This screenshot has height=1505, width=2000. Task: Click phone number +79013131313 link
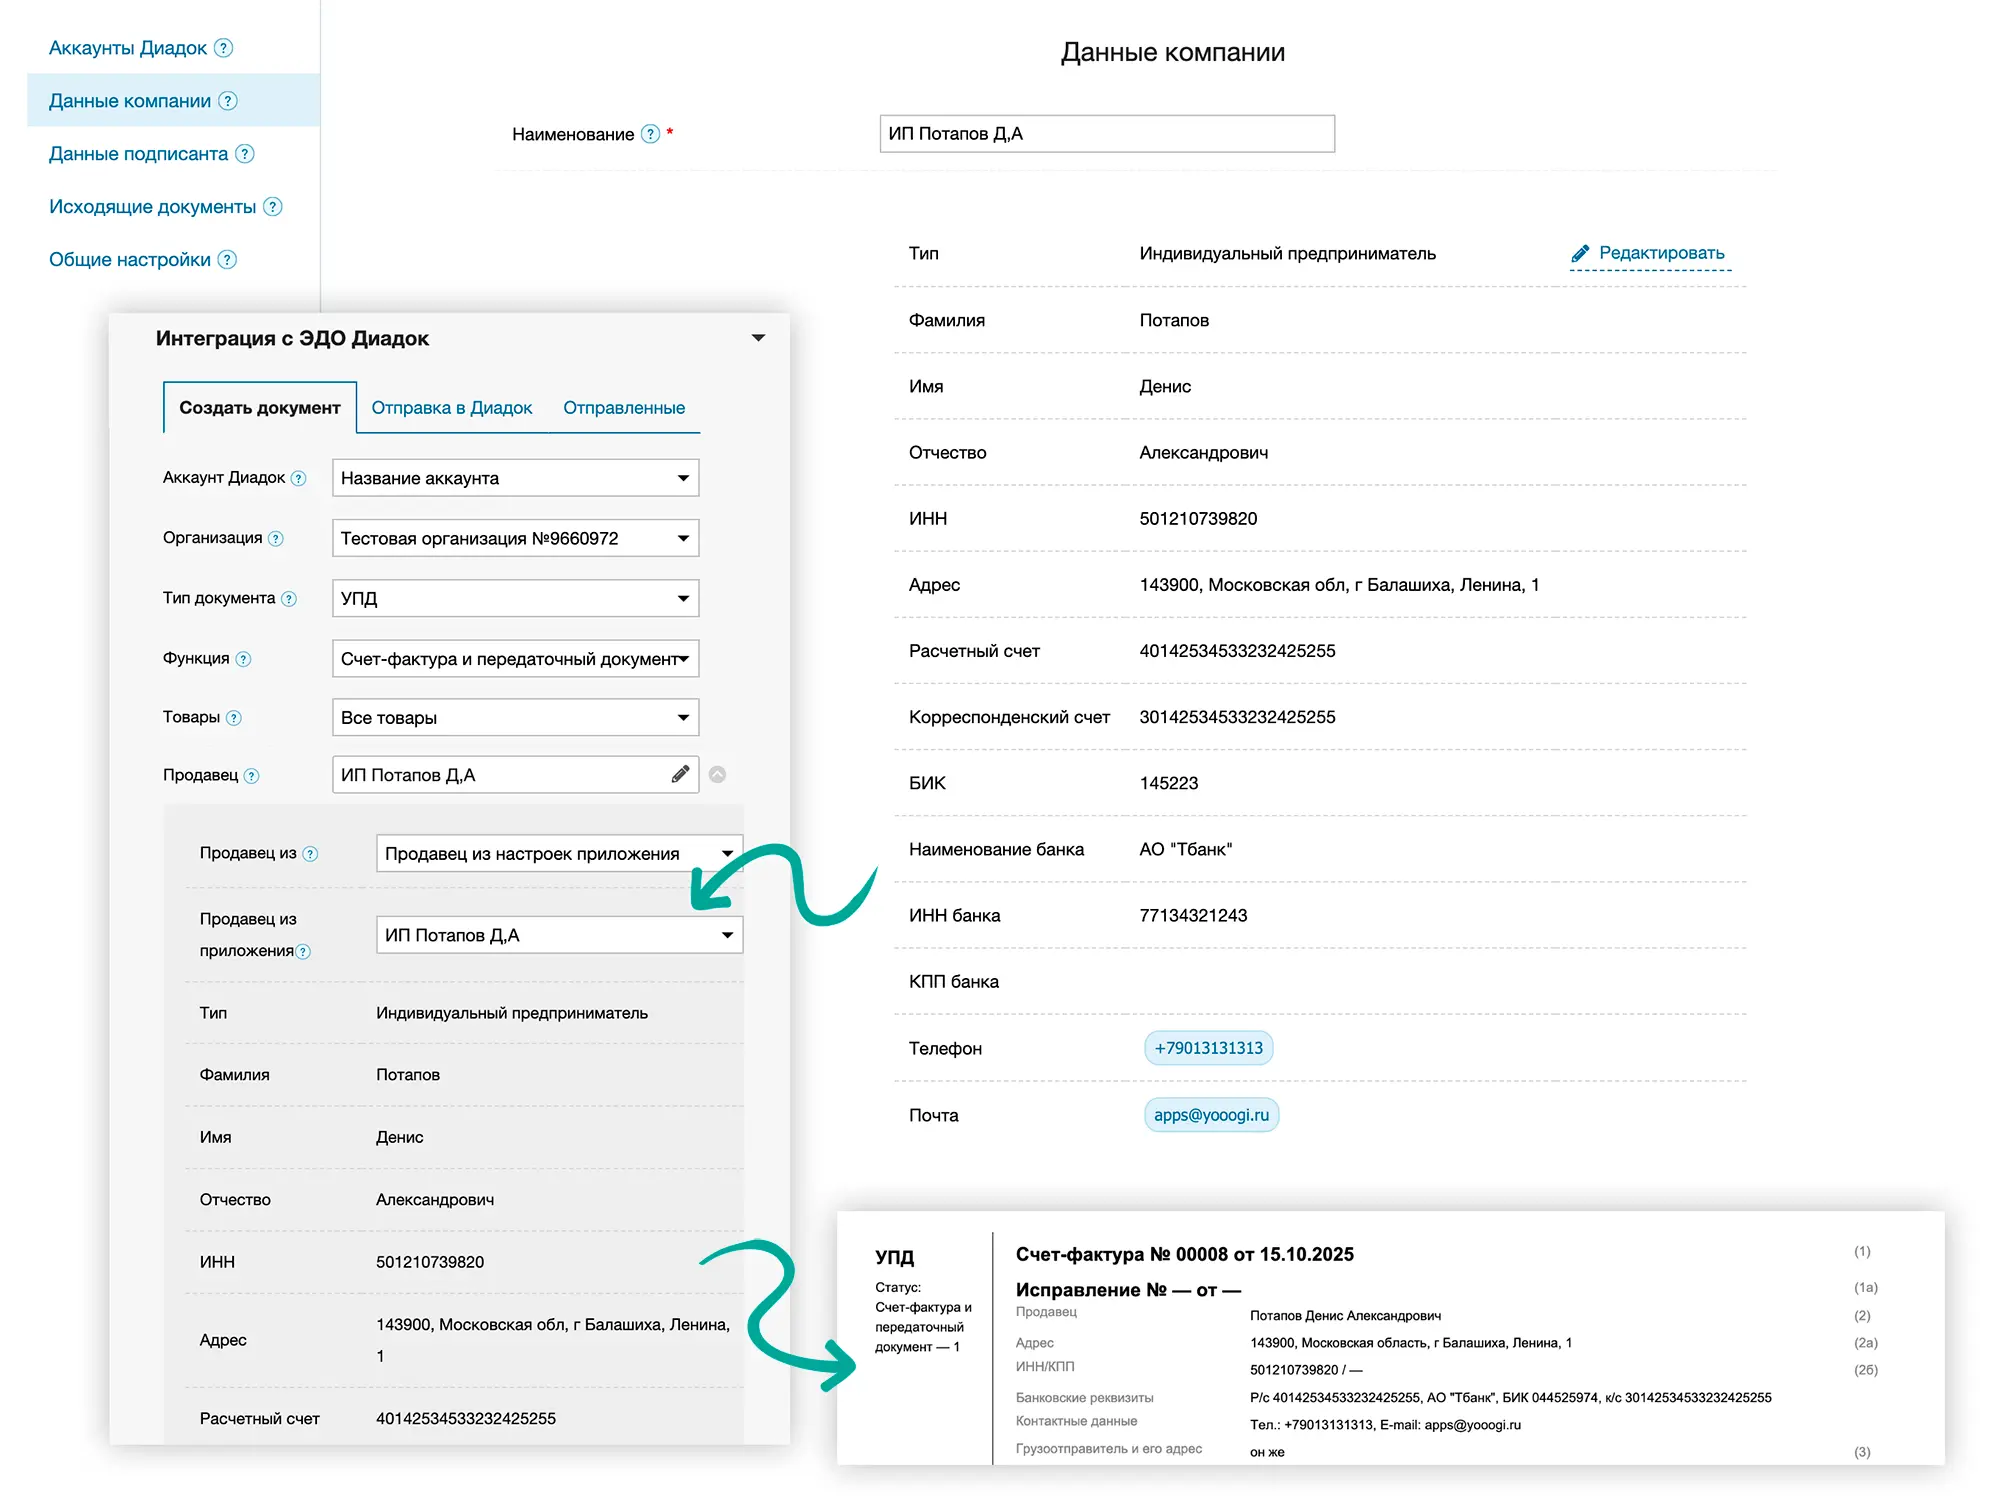[1208, 1048]
